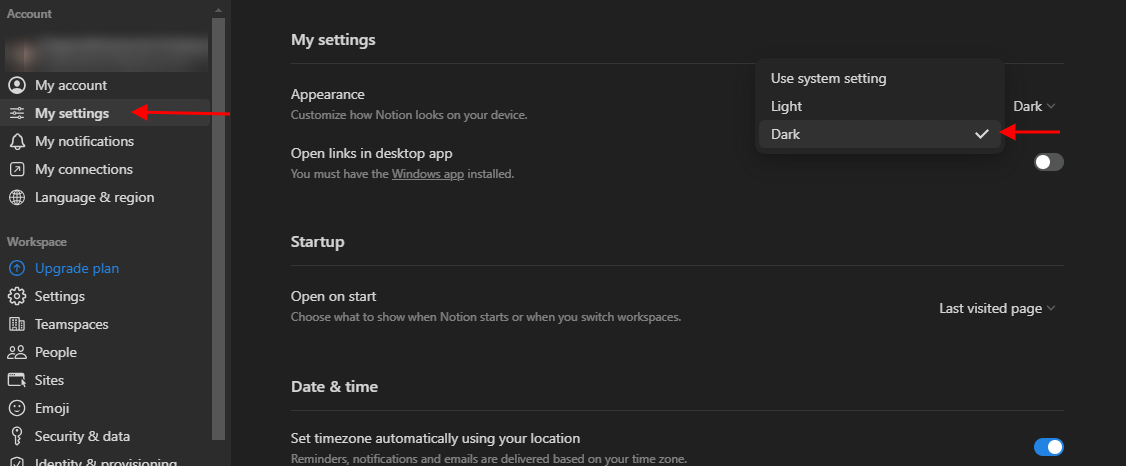Image resolution: width=1126 pixels, height=466 pixels.
Task: Click the My settings sliders icon
Action: coord(17,113)
